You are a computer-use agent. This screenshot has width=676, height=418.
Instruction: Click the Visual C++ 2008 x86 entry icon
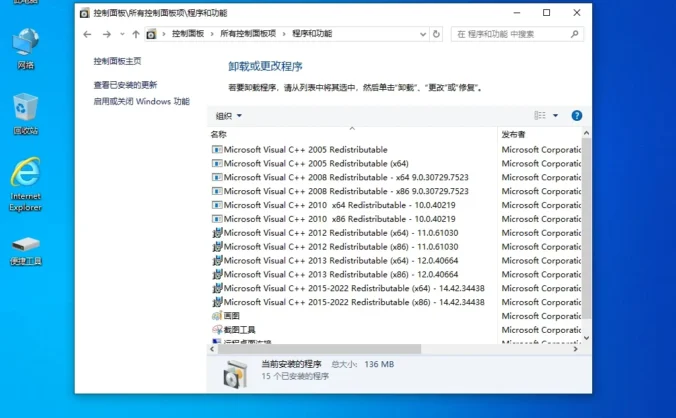tap(217, 191)
